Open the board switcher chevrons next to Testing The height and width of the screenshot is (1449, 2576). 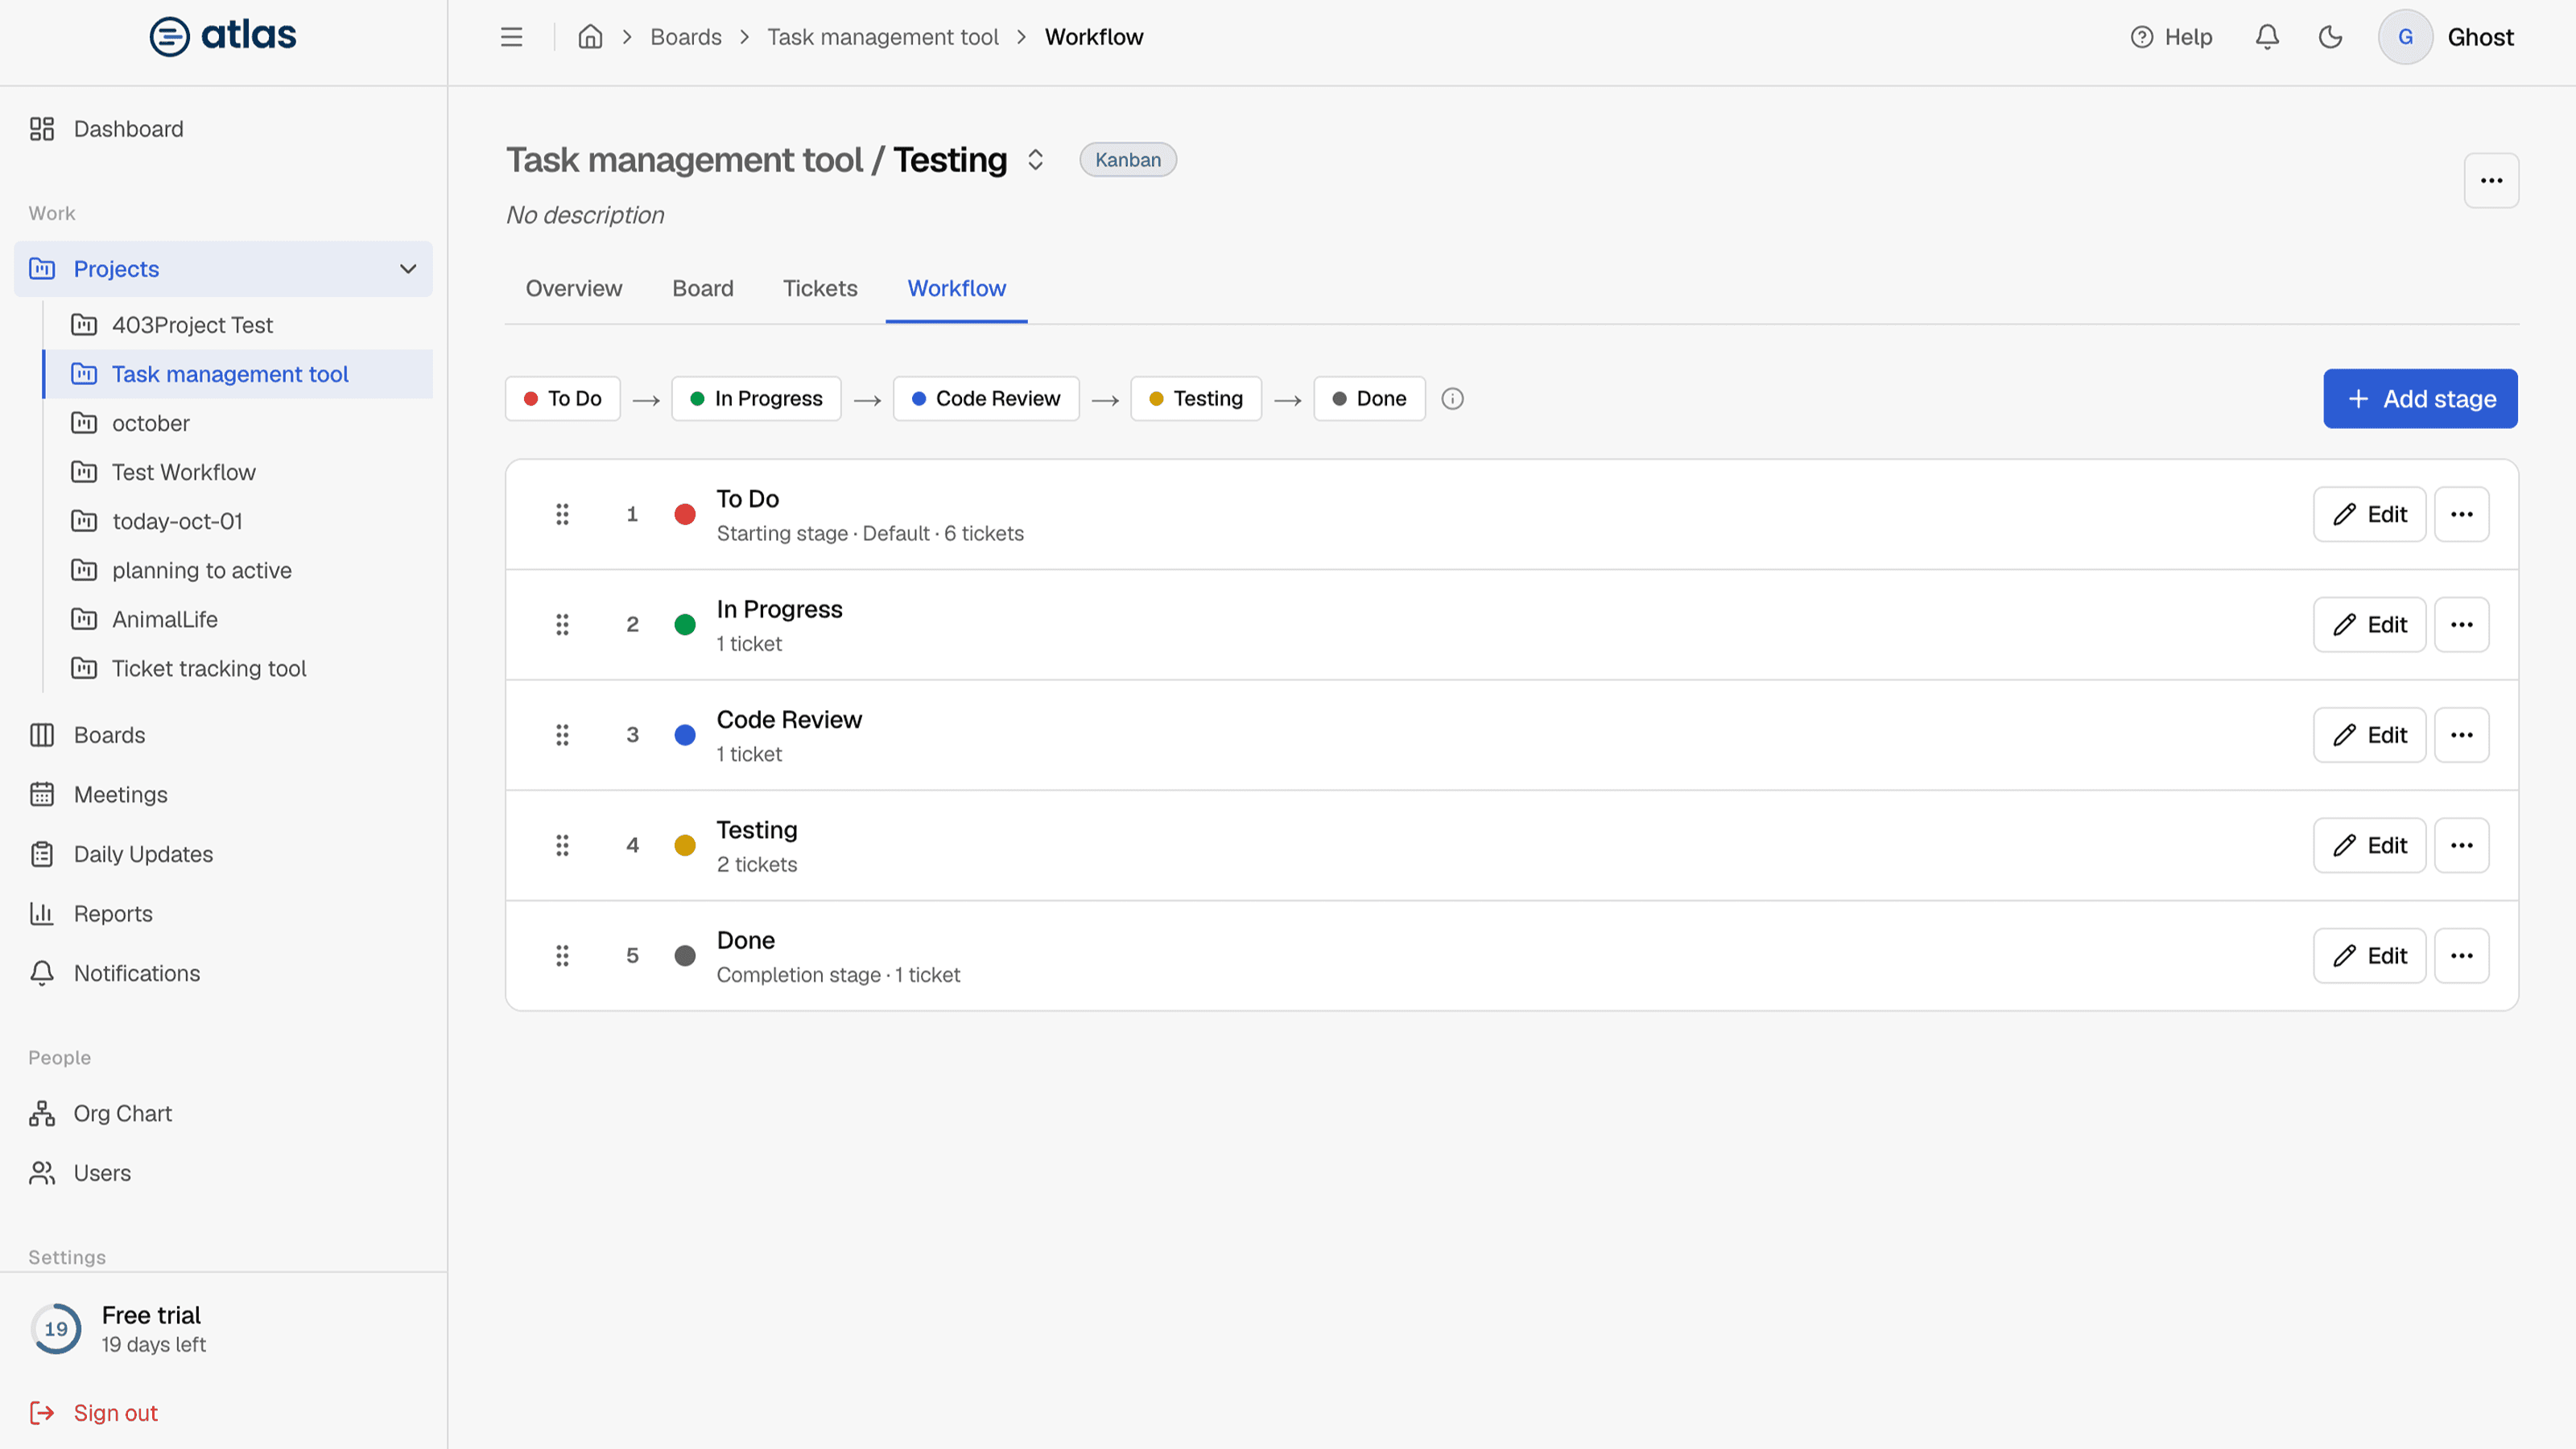1035,160
